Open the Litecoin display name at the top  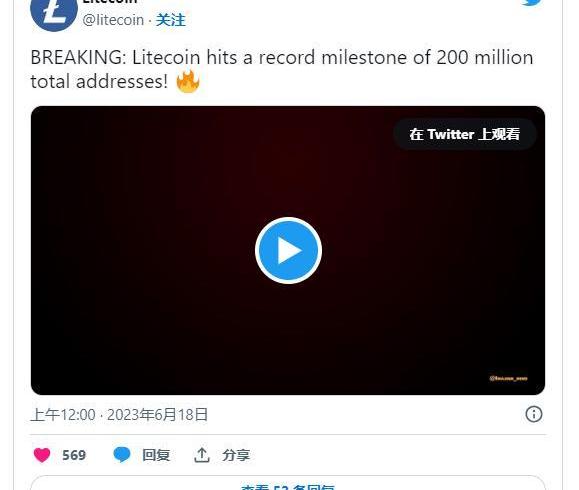pos(110,2)
